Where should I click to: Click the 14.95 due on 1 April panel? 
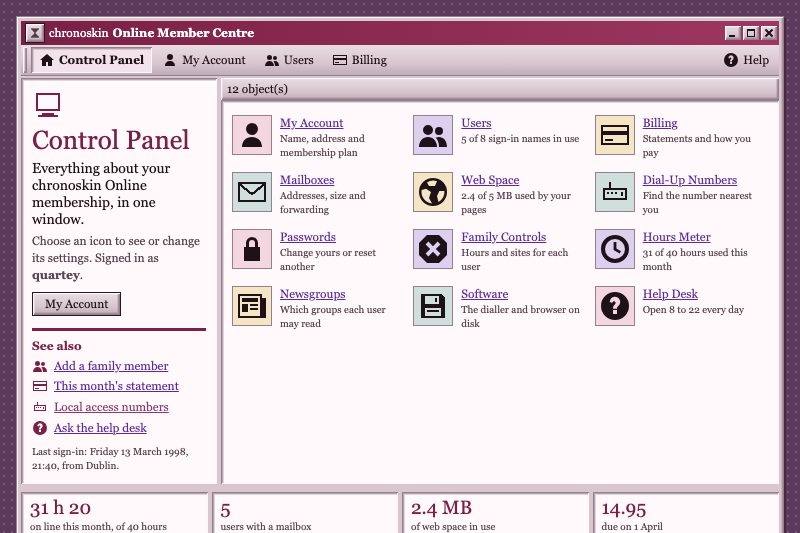[x=686, y=513]
